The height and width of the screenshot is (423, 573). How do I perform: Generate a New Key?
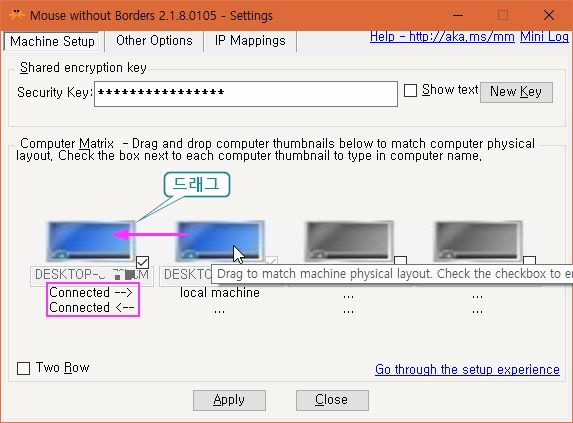pyautogui.click(x=516, y=92)
